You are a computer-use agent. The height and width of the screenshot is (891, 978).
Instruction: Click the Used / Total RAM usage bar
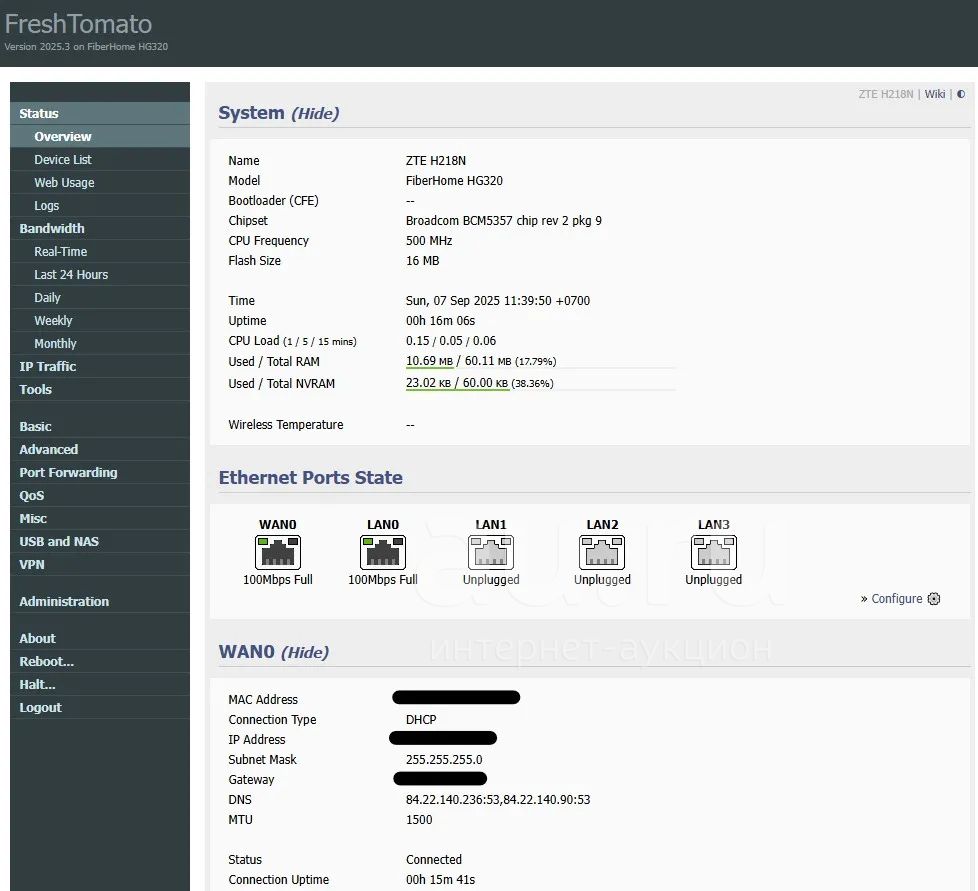pos(540,362)
